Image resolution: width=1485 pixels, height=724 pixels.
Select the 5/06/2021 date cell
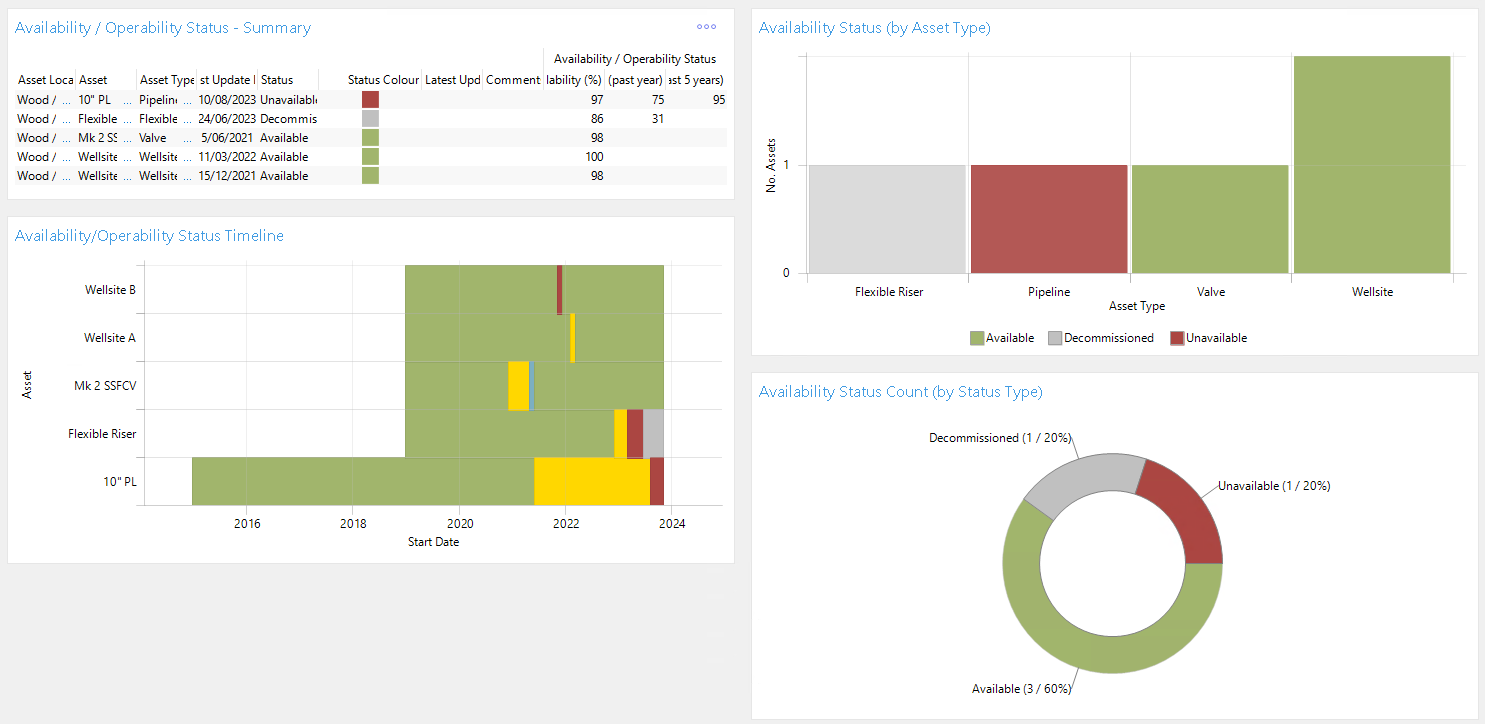coord(227,138)
